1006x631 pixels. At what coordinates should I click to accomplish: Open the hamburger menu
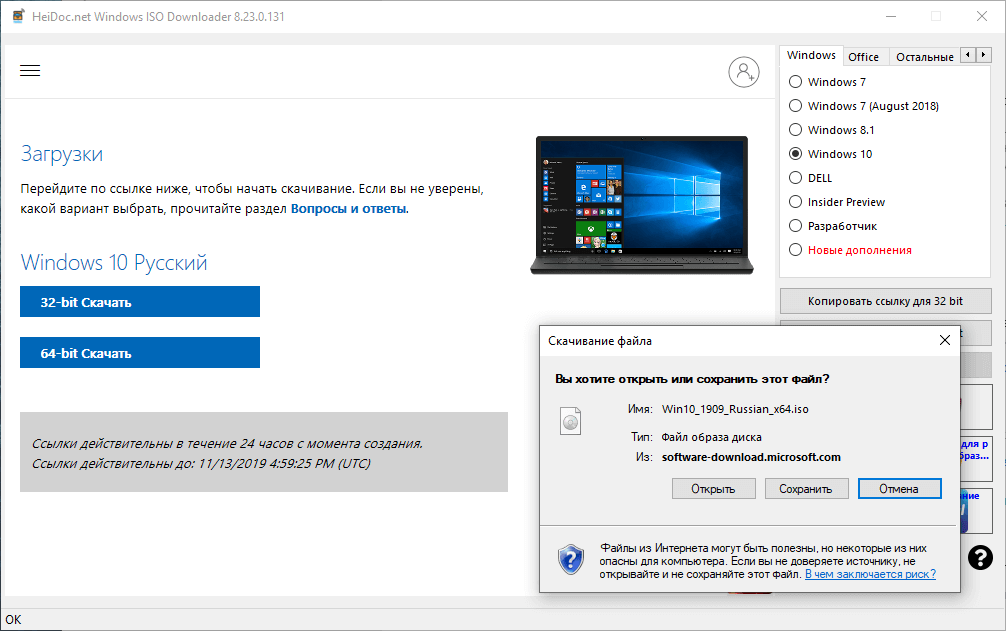pos(30,70)
